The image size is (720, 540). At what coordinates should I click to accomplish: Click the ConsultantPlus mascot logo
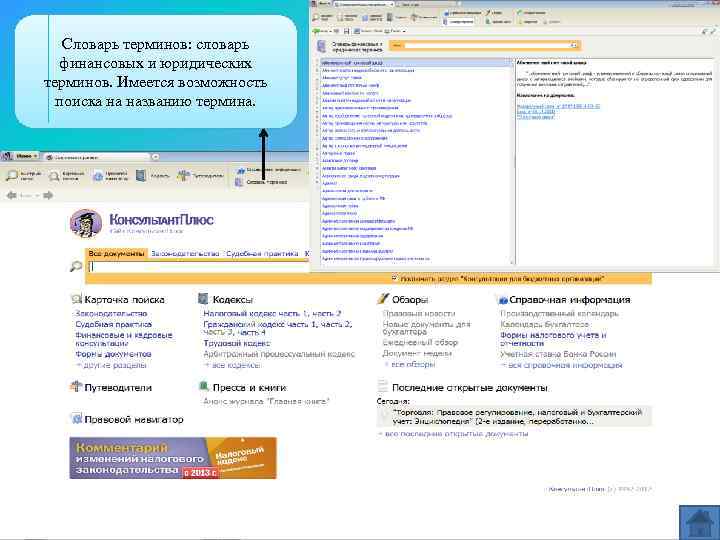pos(86,224)
